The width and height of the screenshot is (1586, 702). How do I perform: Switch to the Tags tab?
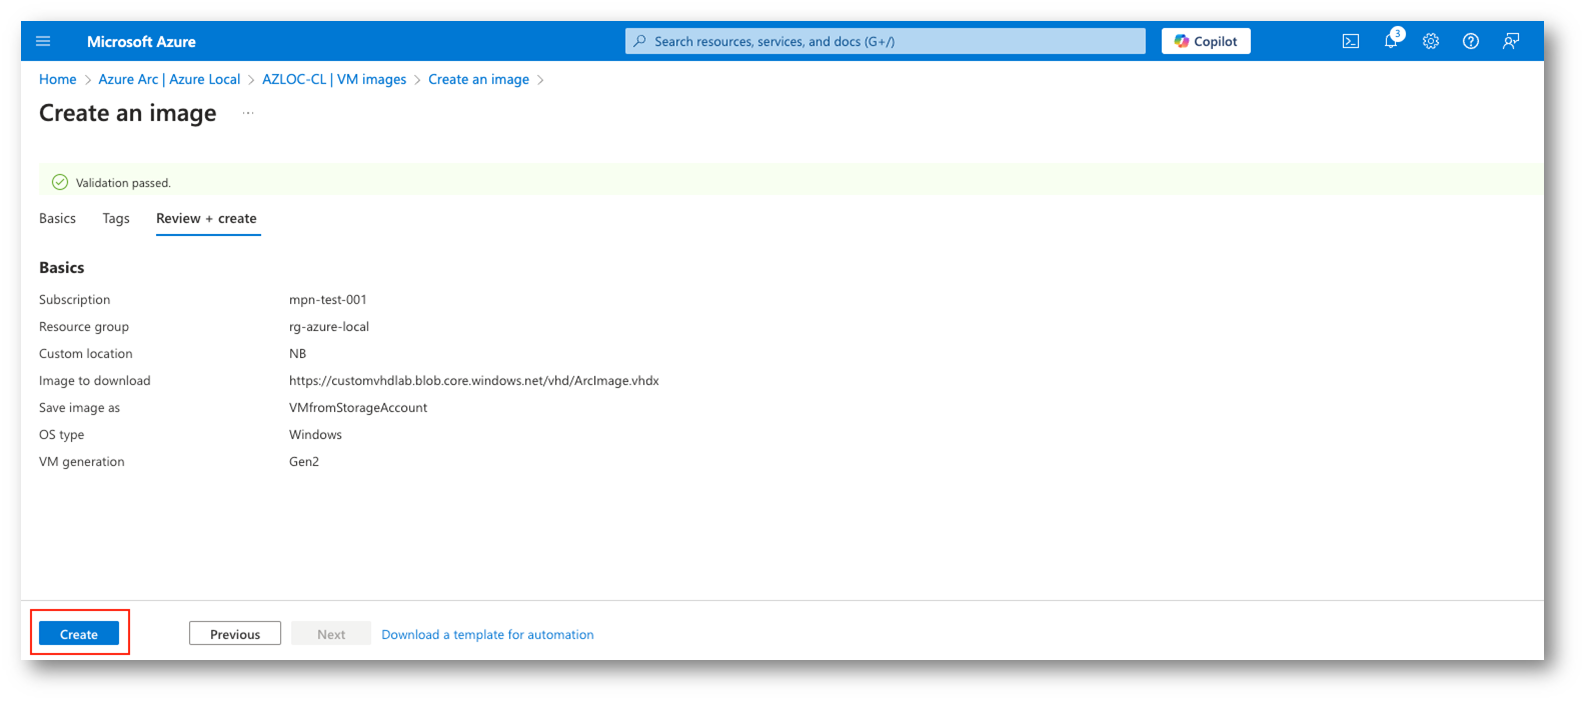click(x=116, y=218)
